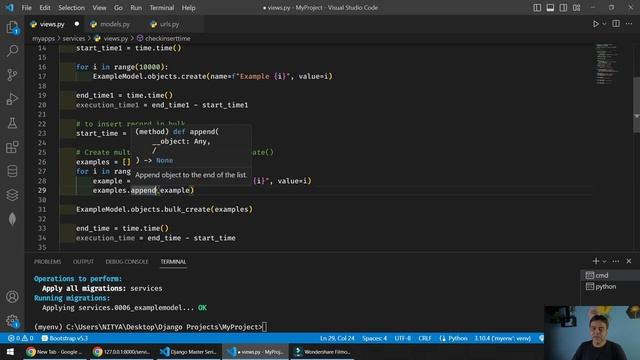Toggle the primary side bar layout
Image resolution: width=640 pixels, height=360 pixels.
(x=537, y=8)
